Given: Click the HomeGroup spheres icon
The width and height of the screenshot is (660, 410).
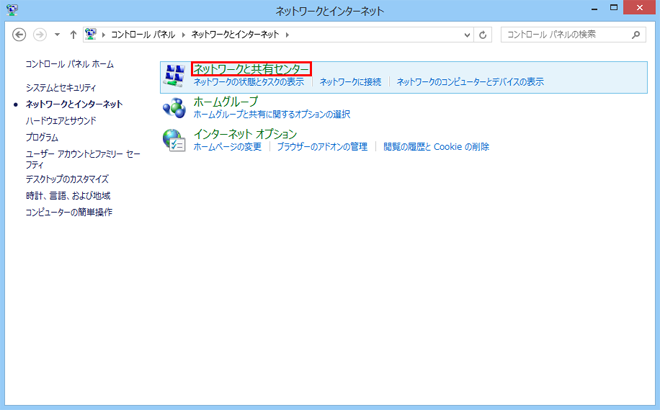Looking at the screenshot, I should coord(174,108).
